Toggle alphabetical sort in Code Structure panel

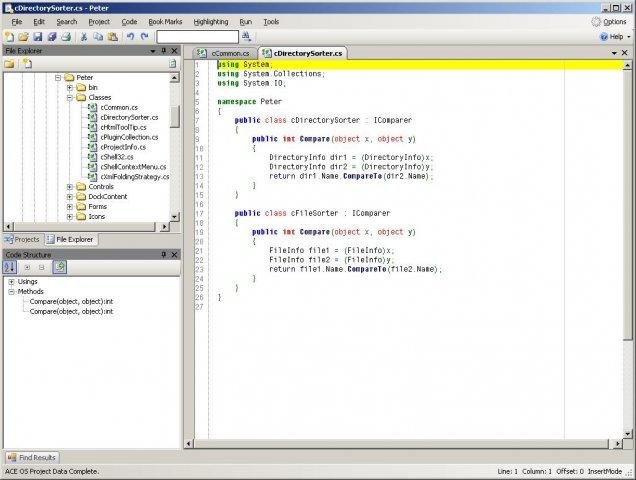pyautogui.click(x=9, y=267)
